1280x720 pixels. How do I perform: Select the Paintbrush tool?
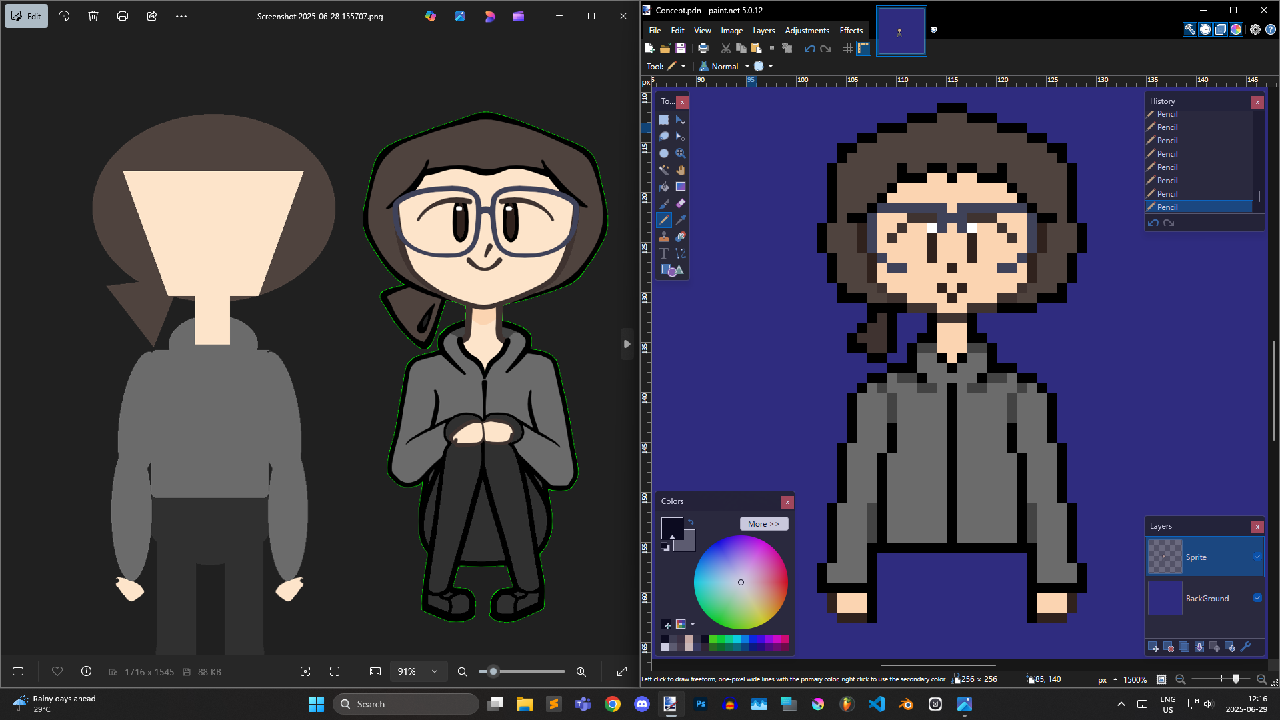pos(664,203)
